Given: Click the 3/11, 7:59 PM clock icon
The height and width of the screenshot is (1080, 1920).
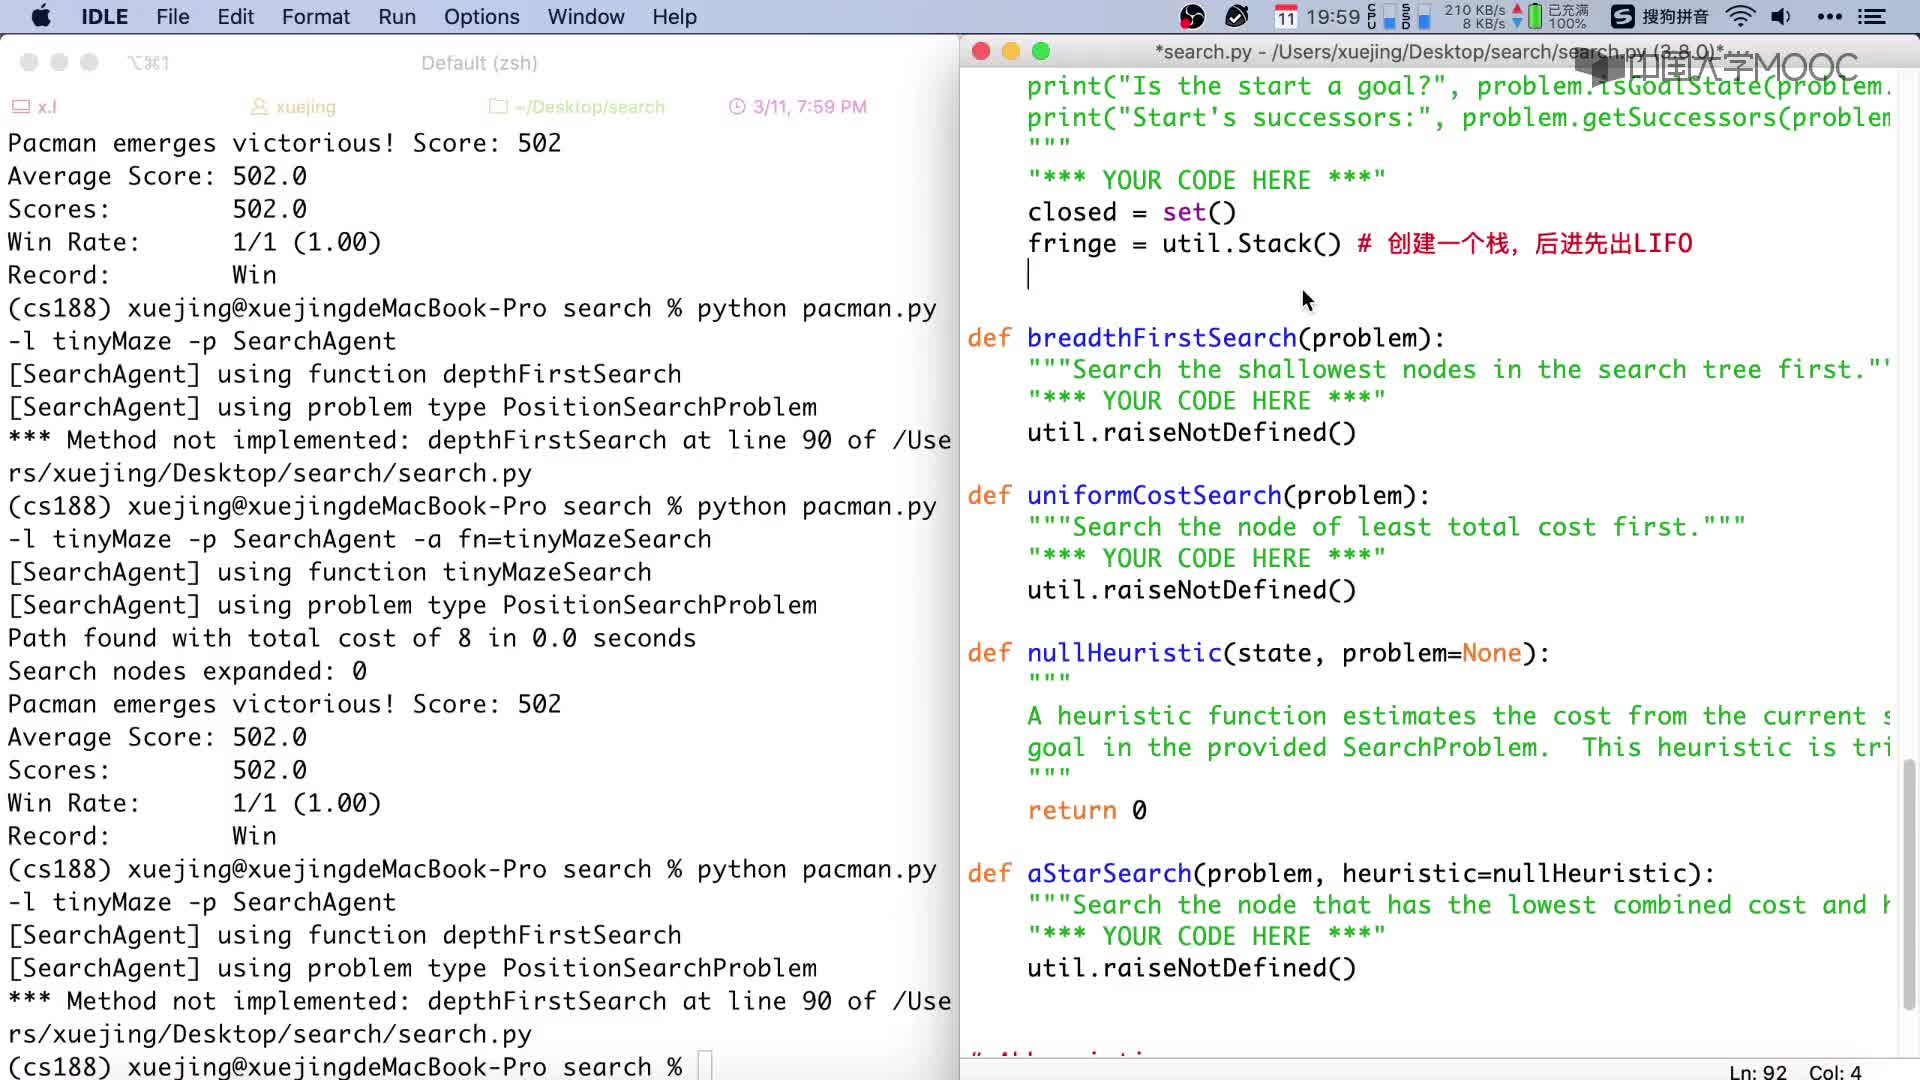Looking at the screenshot, I should pos(737,106).
